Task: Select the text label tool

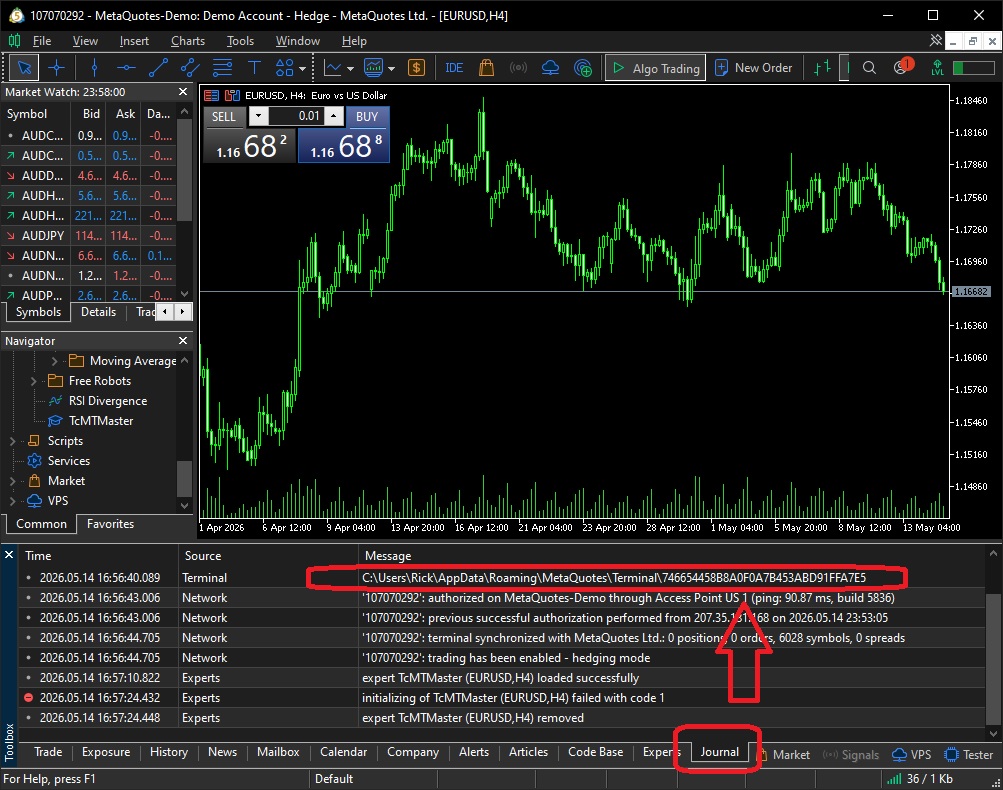Action: (x=254, y=68)
